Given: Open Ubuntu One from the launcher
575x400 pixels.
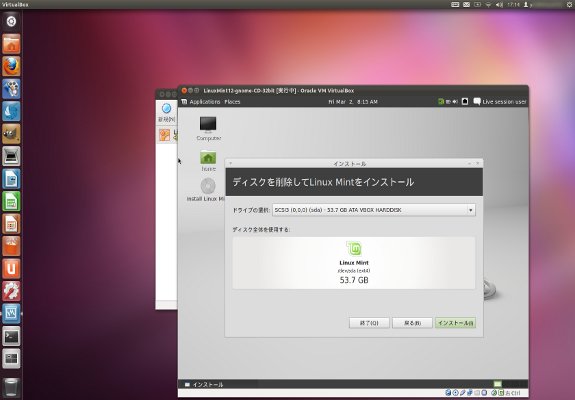Looking at the screenshot, I should point(11,269).
